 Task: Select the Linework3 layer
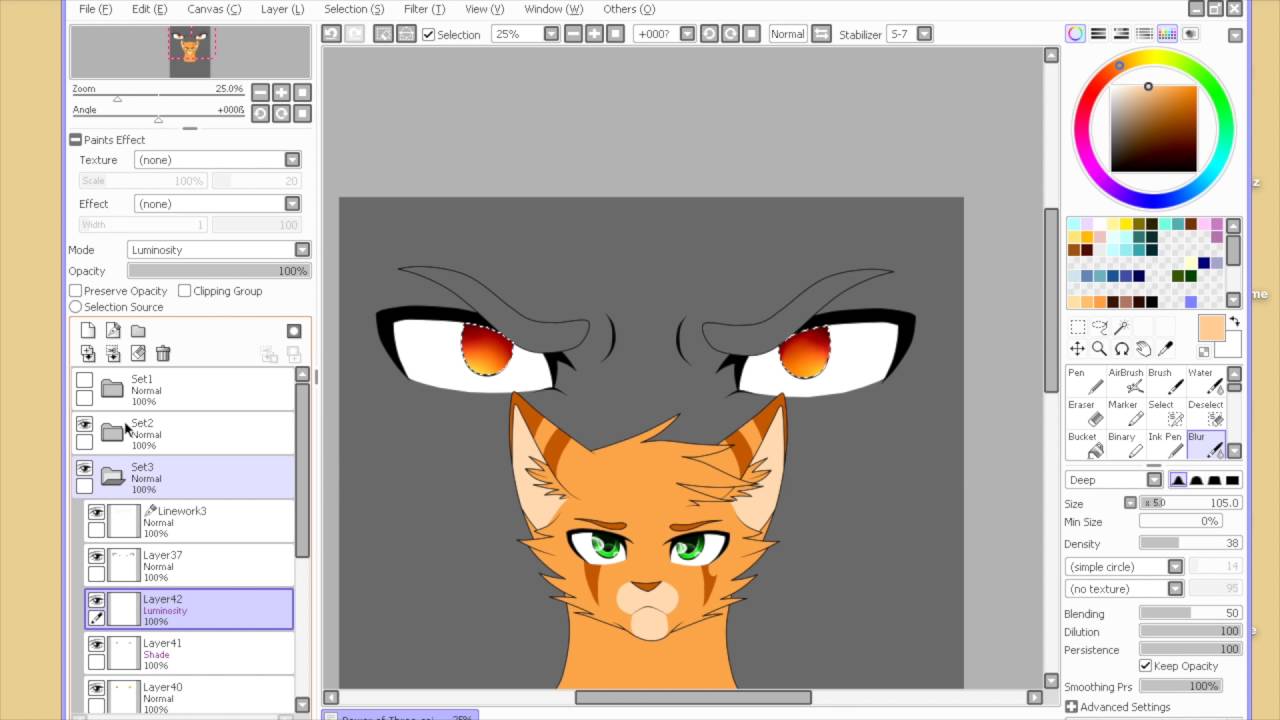coord(190,522)
